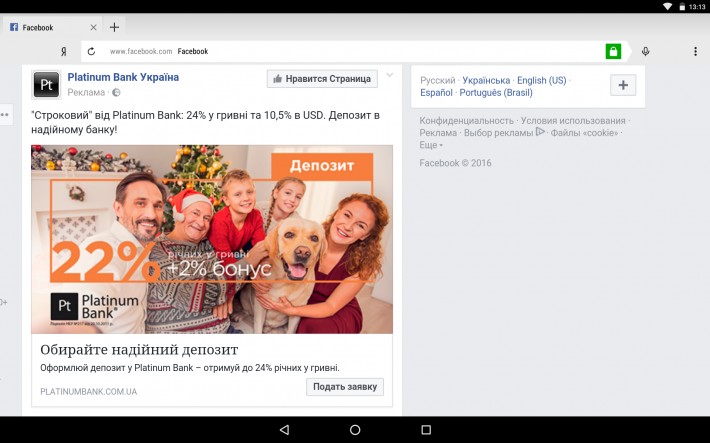Expand the Еще footer dropdown
The width and height of the screenshot is (710, 443).
pos(431,145)
